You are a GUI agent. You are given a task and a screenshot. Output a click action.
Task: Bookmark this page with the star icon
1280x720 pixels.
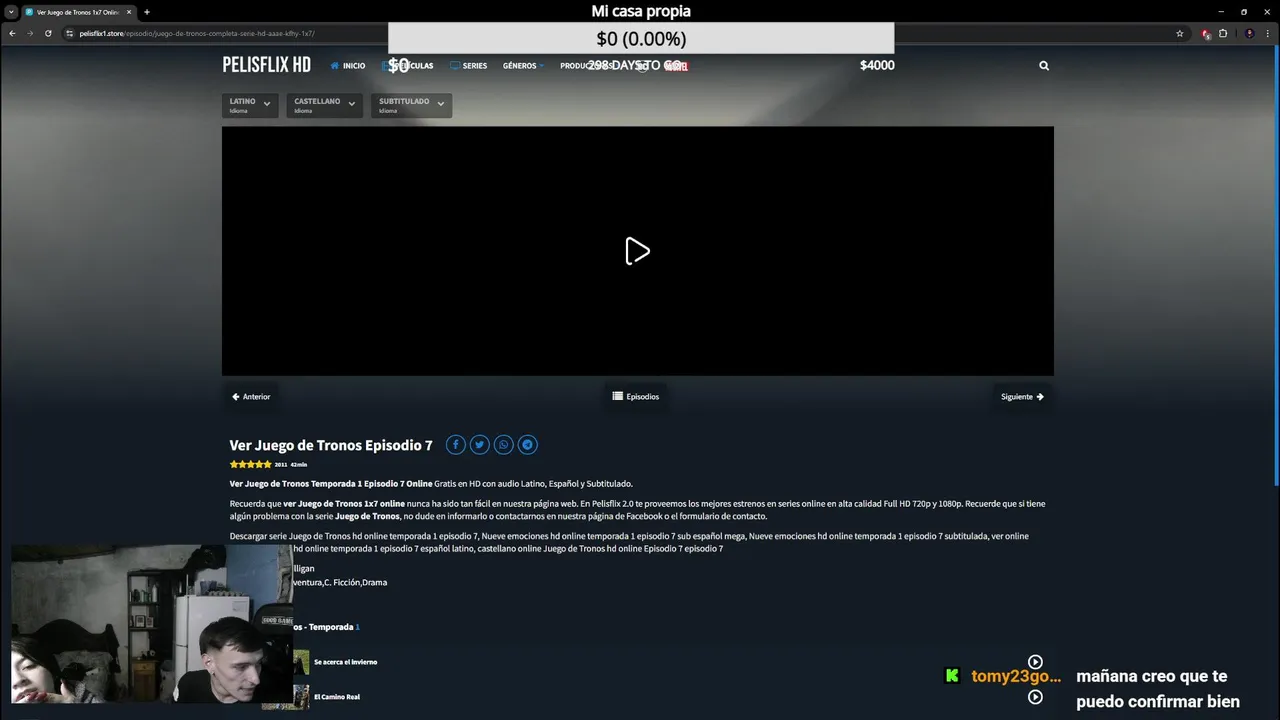click(1180, 33)
